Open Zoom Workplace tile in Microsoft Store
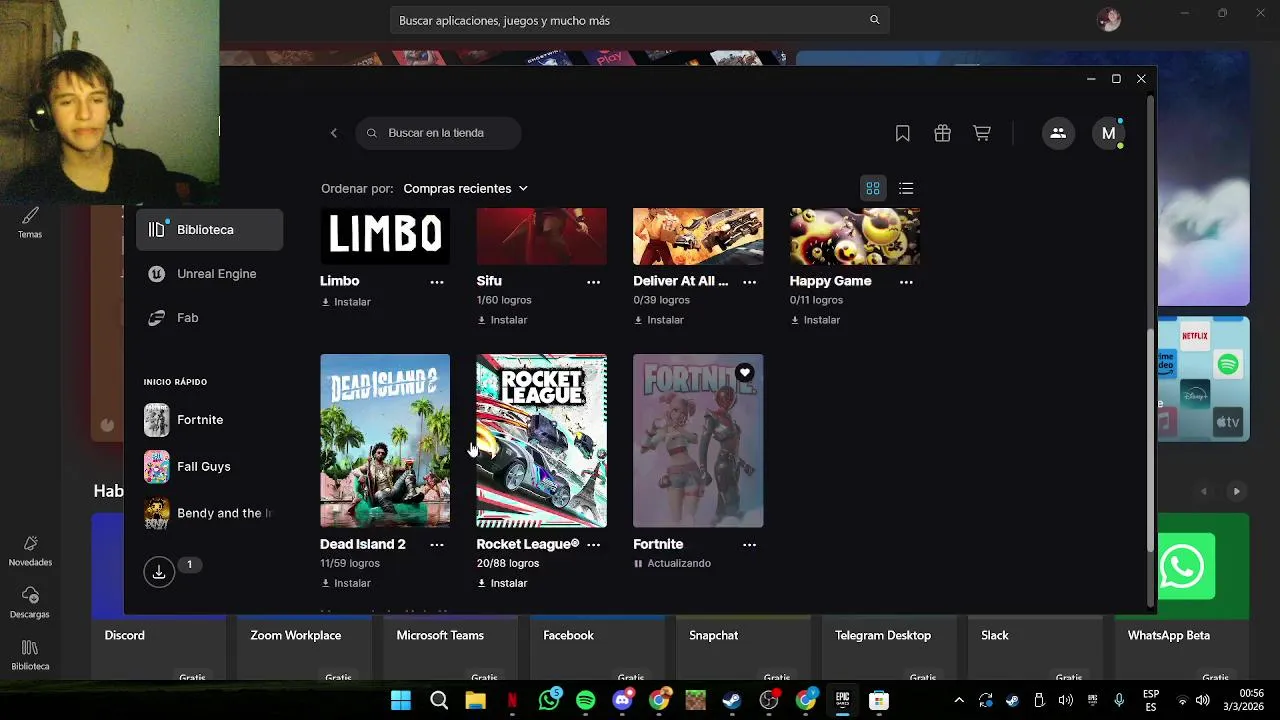Image resolution: width=1280 pixels, height=720 pixels. pyautogui.click(x=304, y=650)
